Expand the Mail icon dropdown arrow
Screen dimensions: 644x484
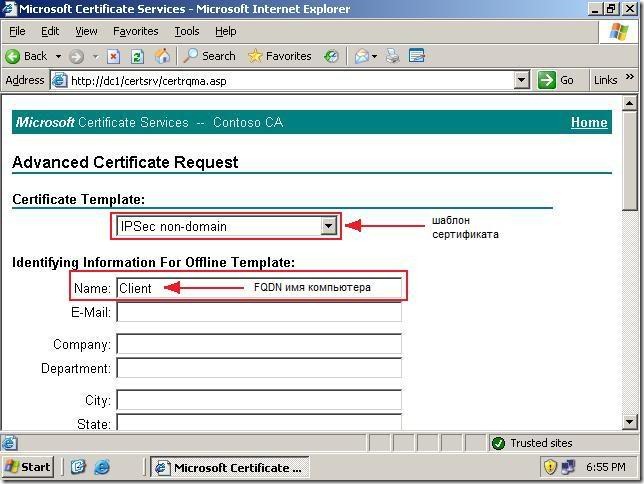[x=374, y=56]
